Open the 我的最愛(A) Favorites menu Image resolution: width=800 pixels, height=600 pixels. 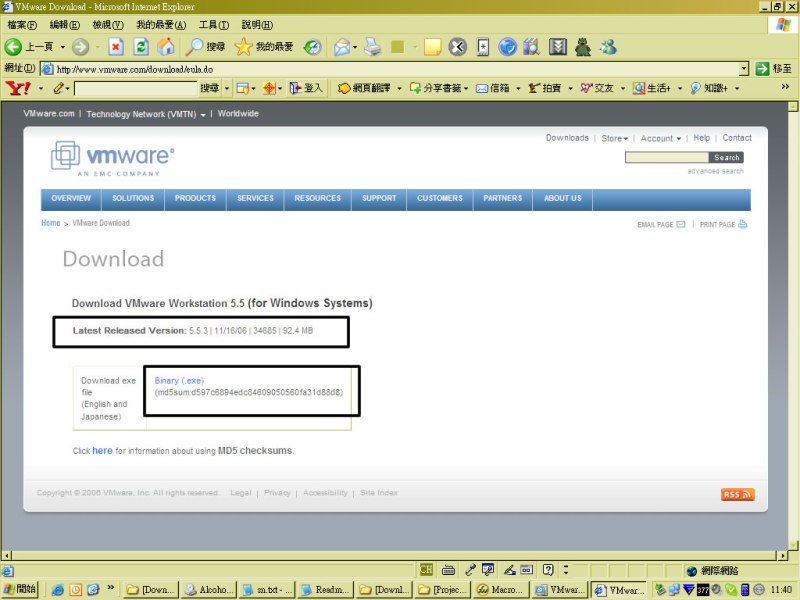[x=161, y=24]
